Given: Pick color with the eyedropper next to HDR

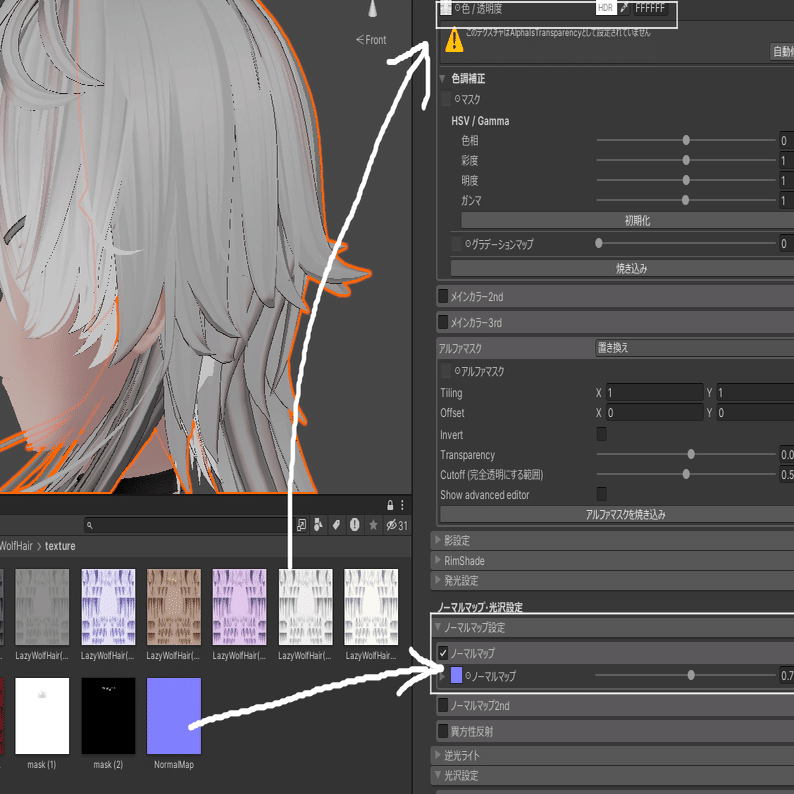Looking at the screenshot, I should [x=624, y=8].
